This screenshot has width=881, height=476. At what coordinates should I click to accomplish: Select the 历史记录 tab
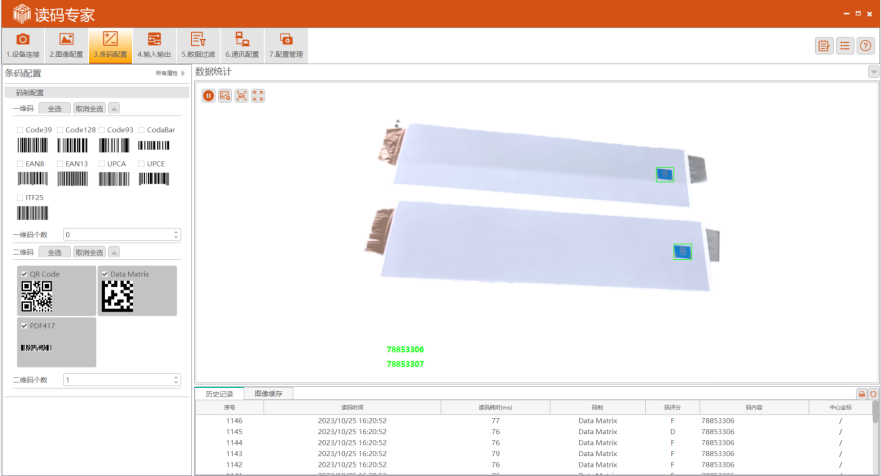pyautogui.click(x=219, y=394)
